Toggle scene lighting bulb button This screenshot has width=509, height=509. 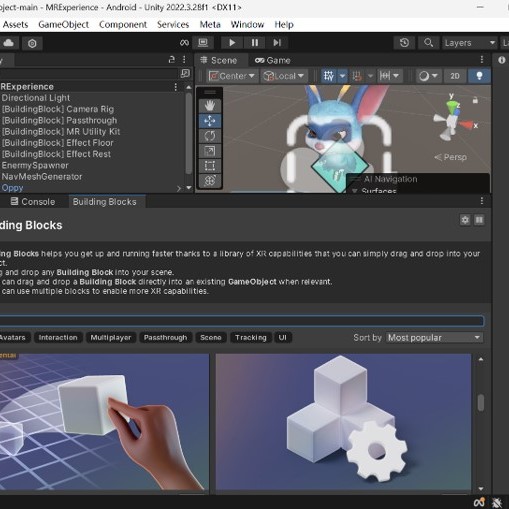coord(479,76)
